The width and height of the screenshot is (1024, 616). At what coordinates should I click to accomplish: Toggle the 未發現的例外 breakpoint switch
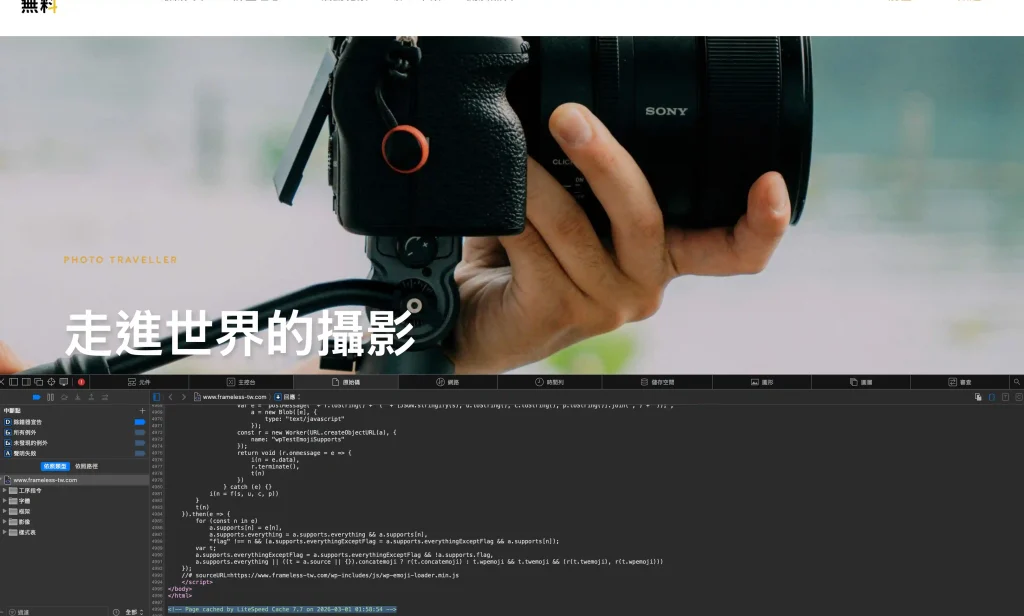tap(140, 442)
